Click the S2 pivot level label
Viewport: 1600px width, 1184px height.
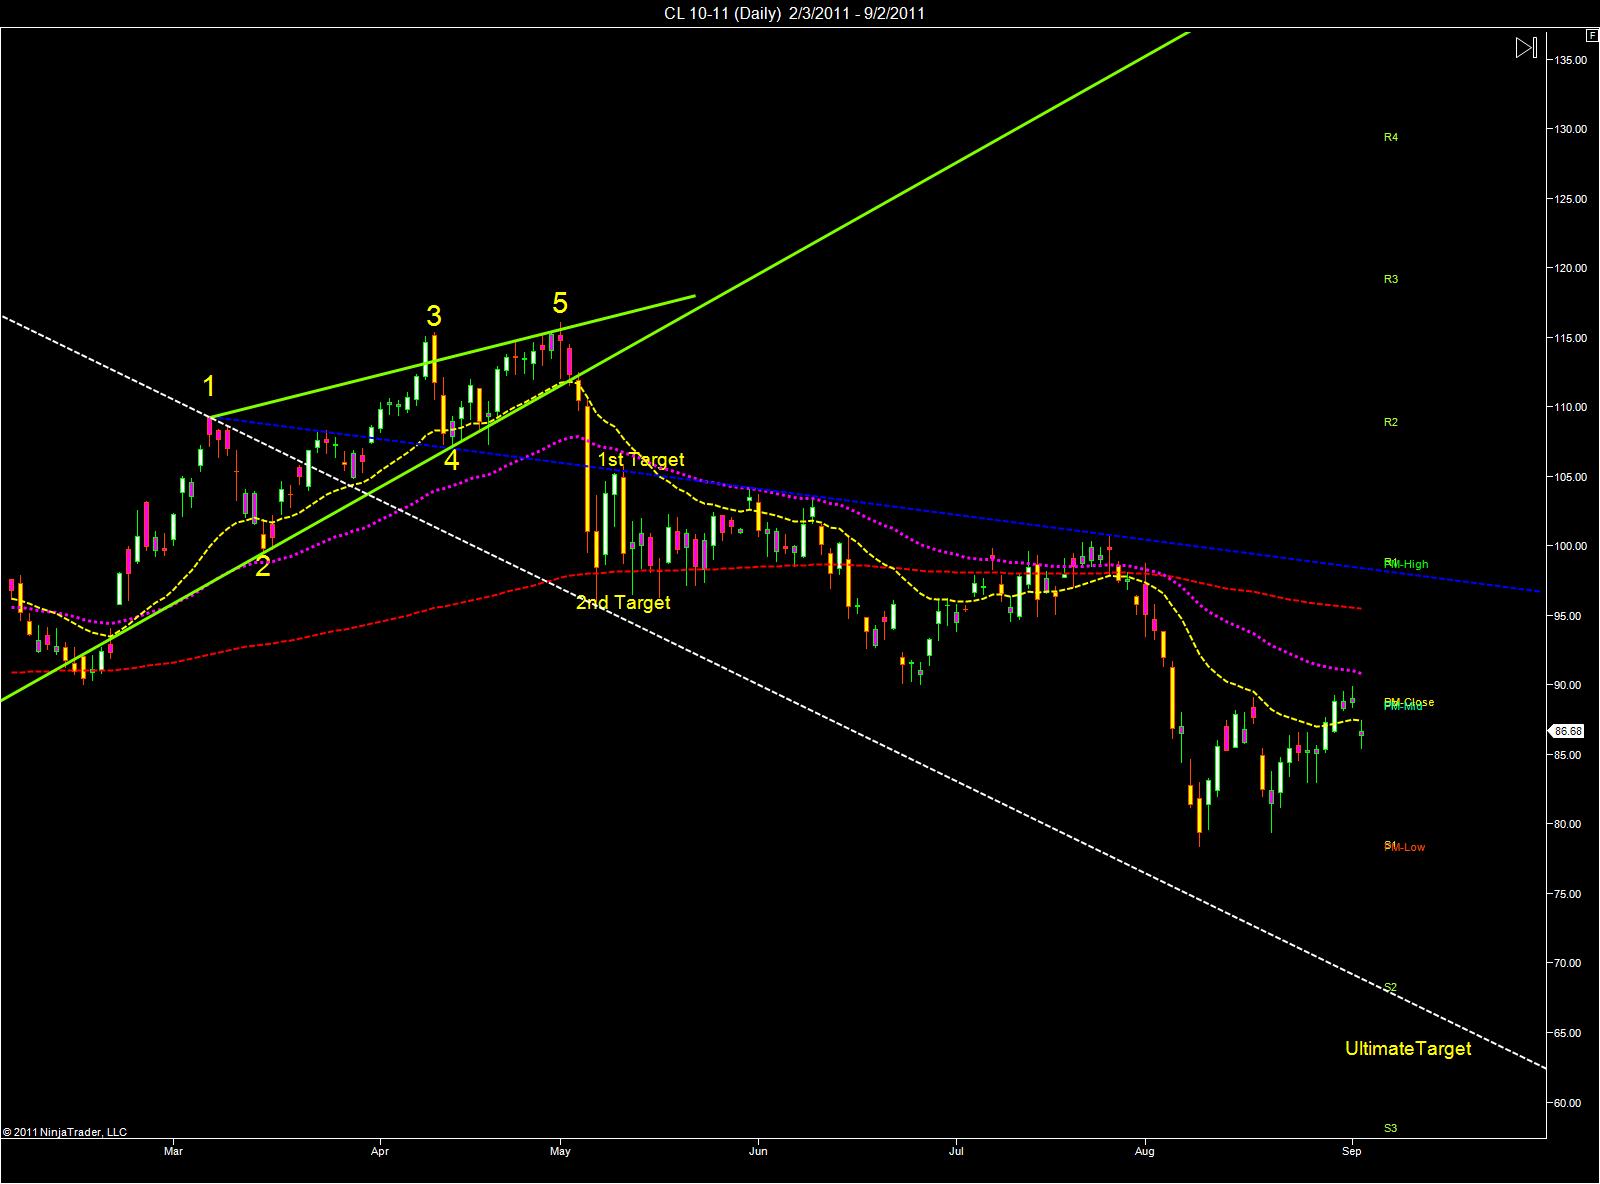pos(1391,987)
